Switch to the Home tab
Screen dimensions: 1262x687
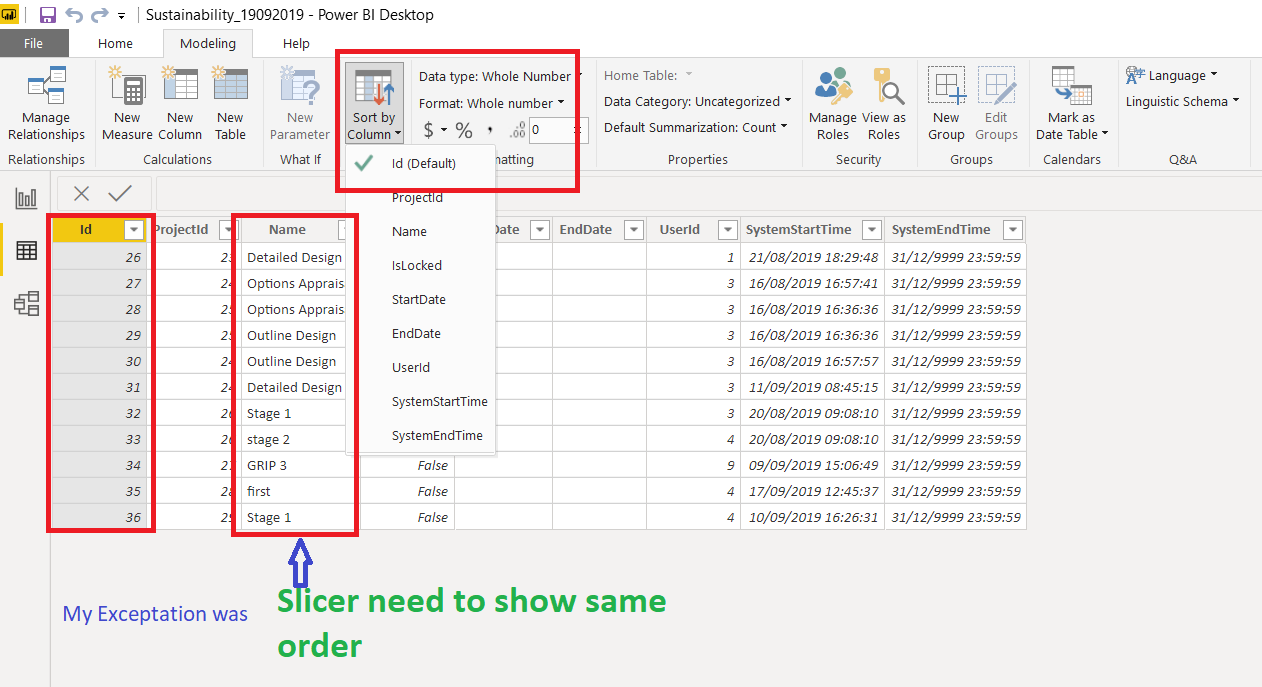pos(115,43)
